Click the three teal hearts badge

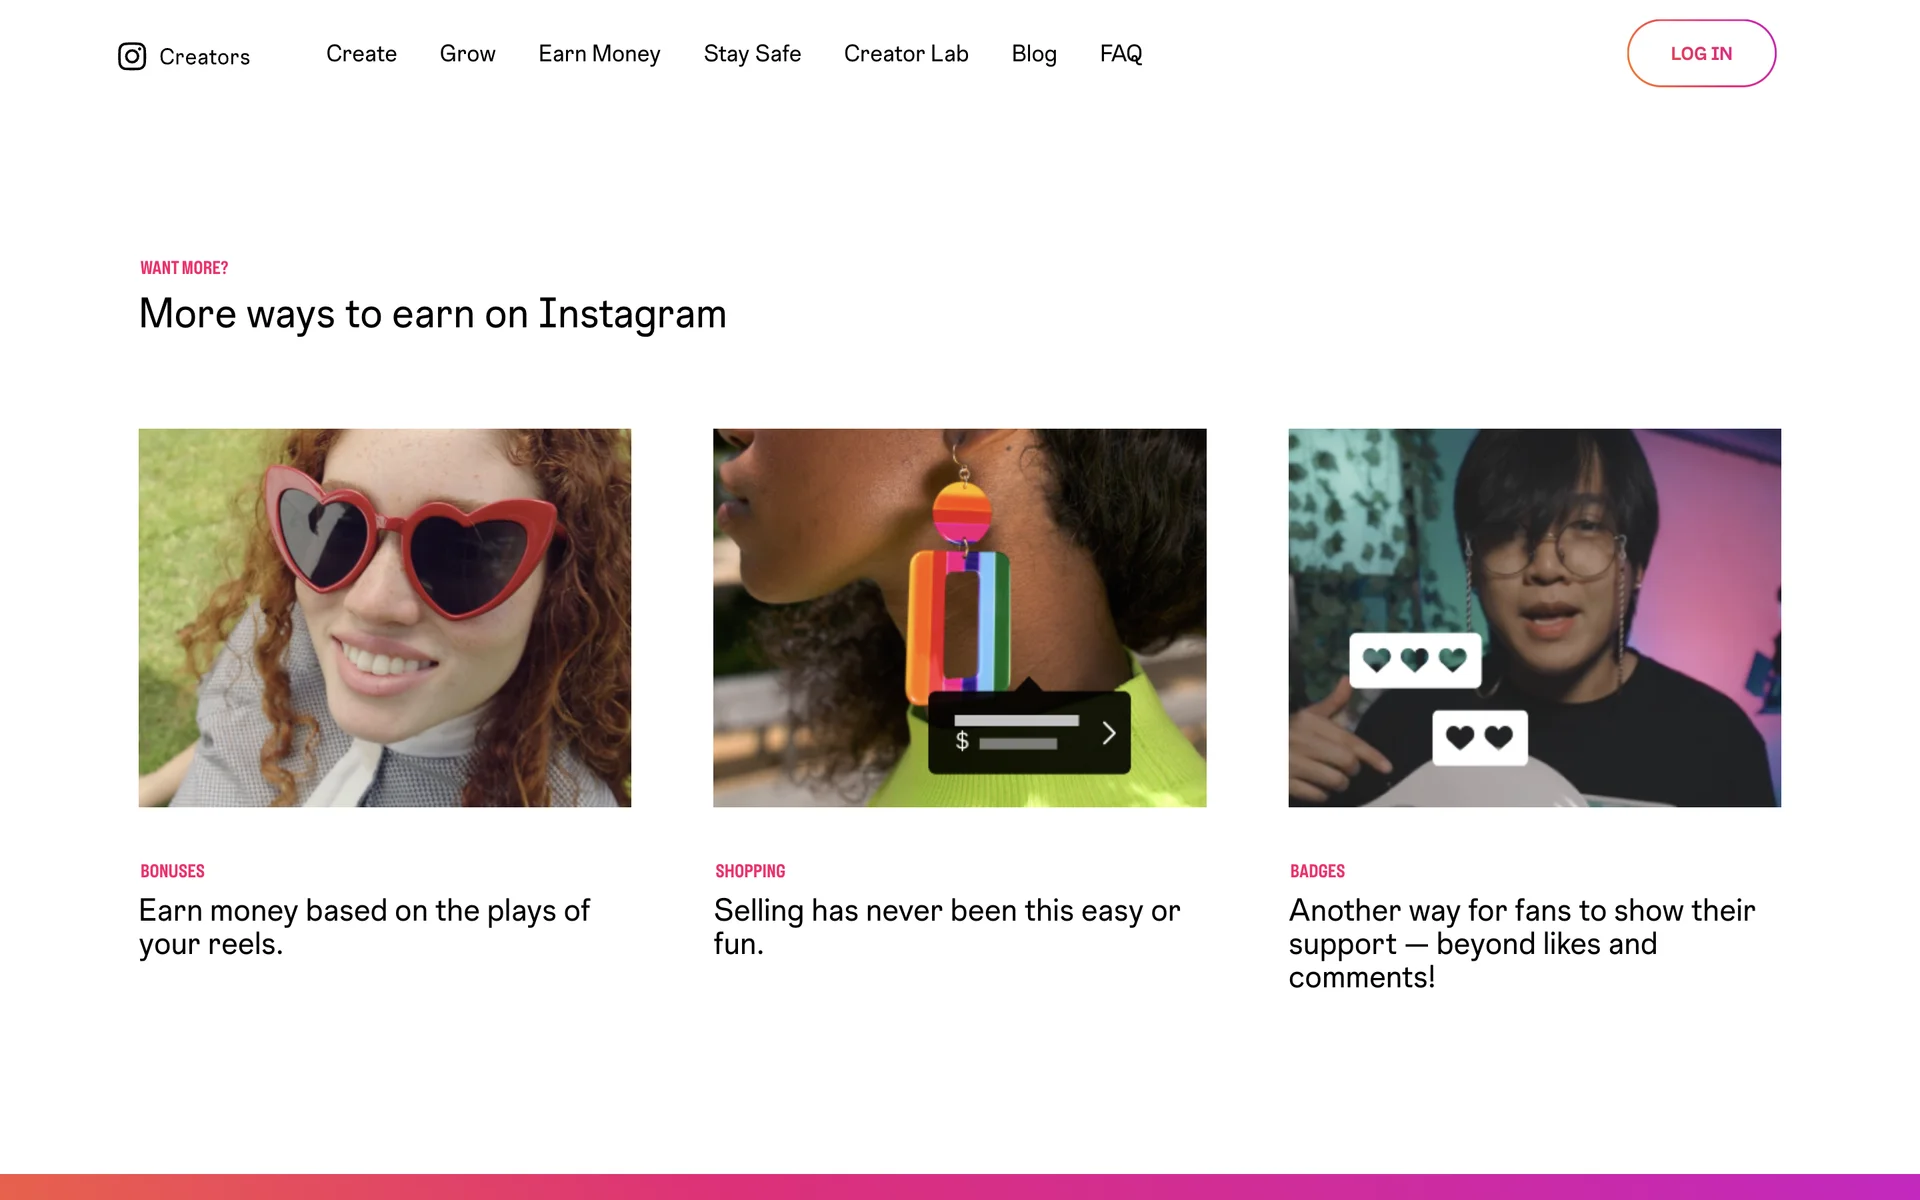[x=1414, y=660]
